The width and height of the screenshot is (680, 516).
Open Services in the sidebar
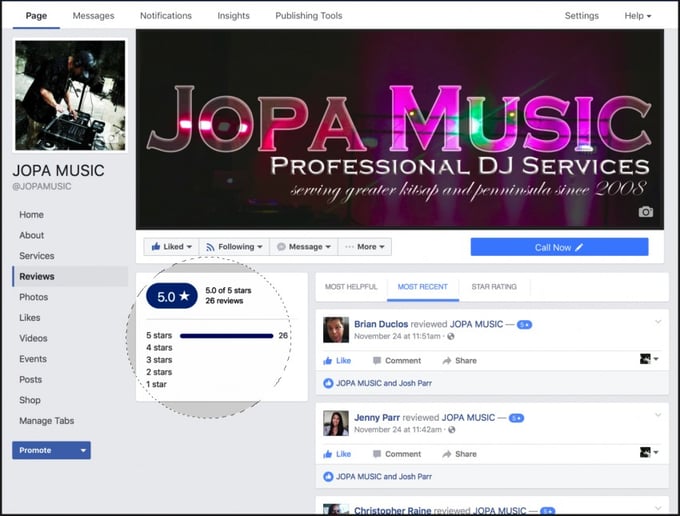tap(36, 256)
